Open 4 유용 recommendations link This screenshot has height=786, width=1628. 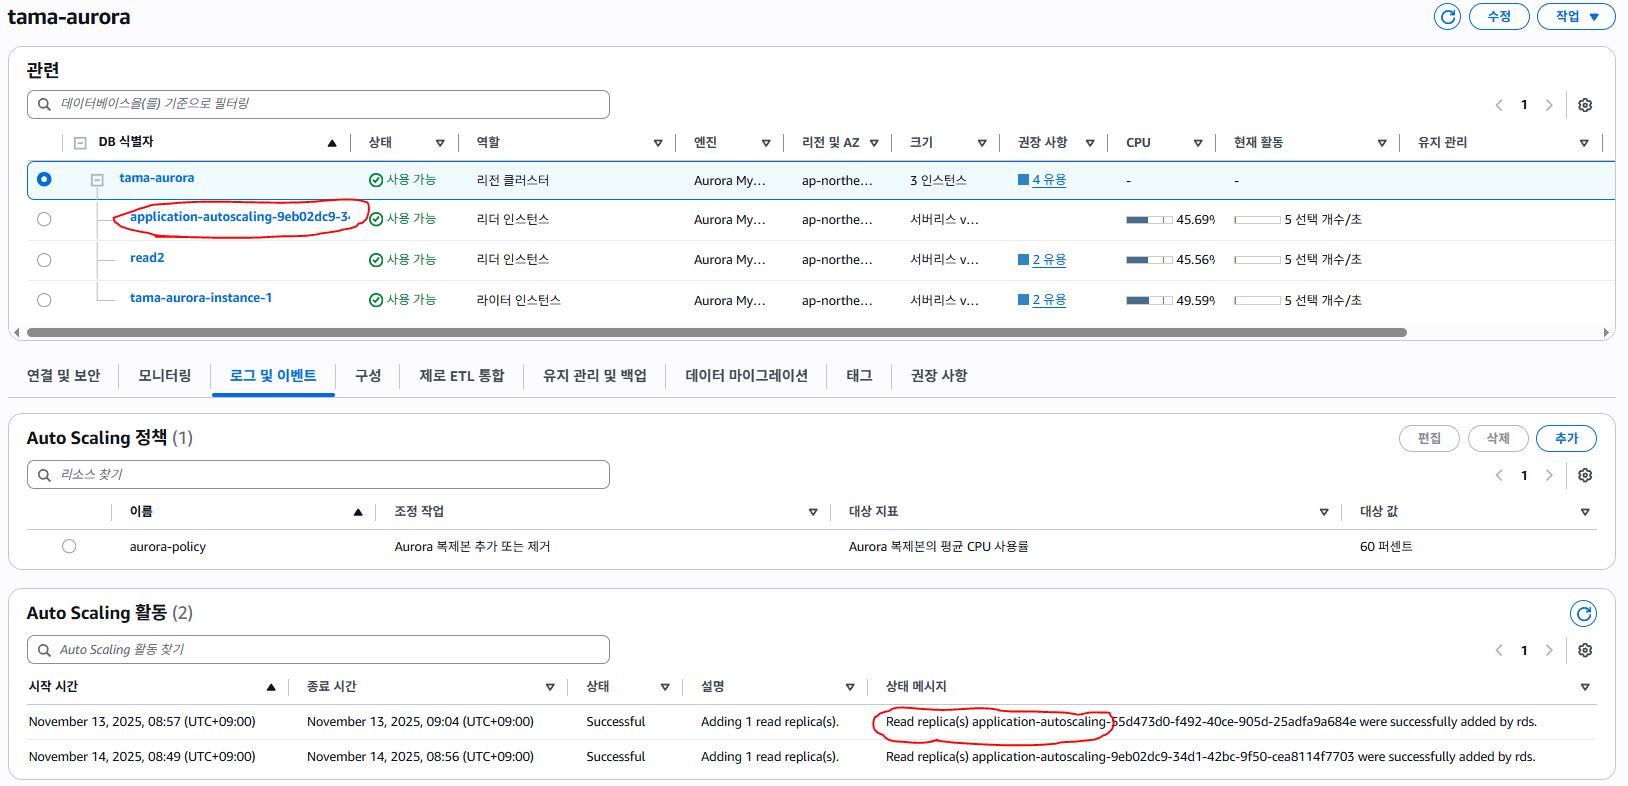(1049, 180)
